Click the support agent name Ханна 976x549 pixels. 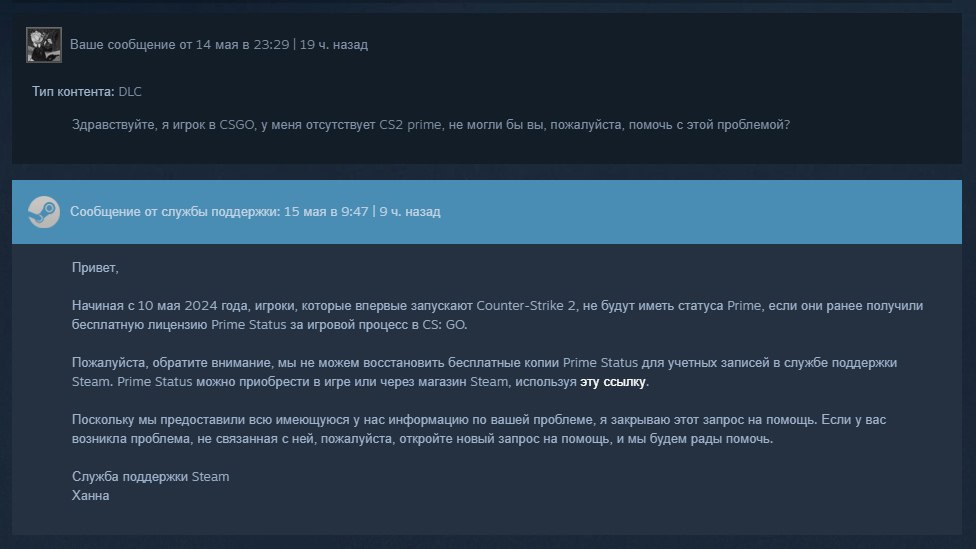click(x=90, y=495)
